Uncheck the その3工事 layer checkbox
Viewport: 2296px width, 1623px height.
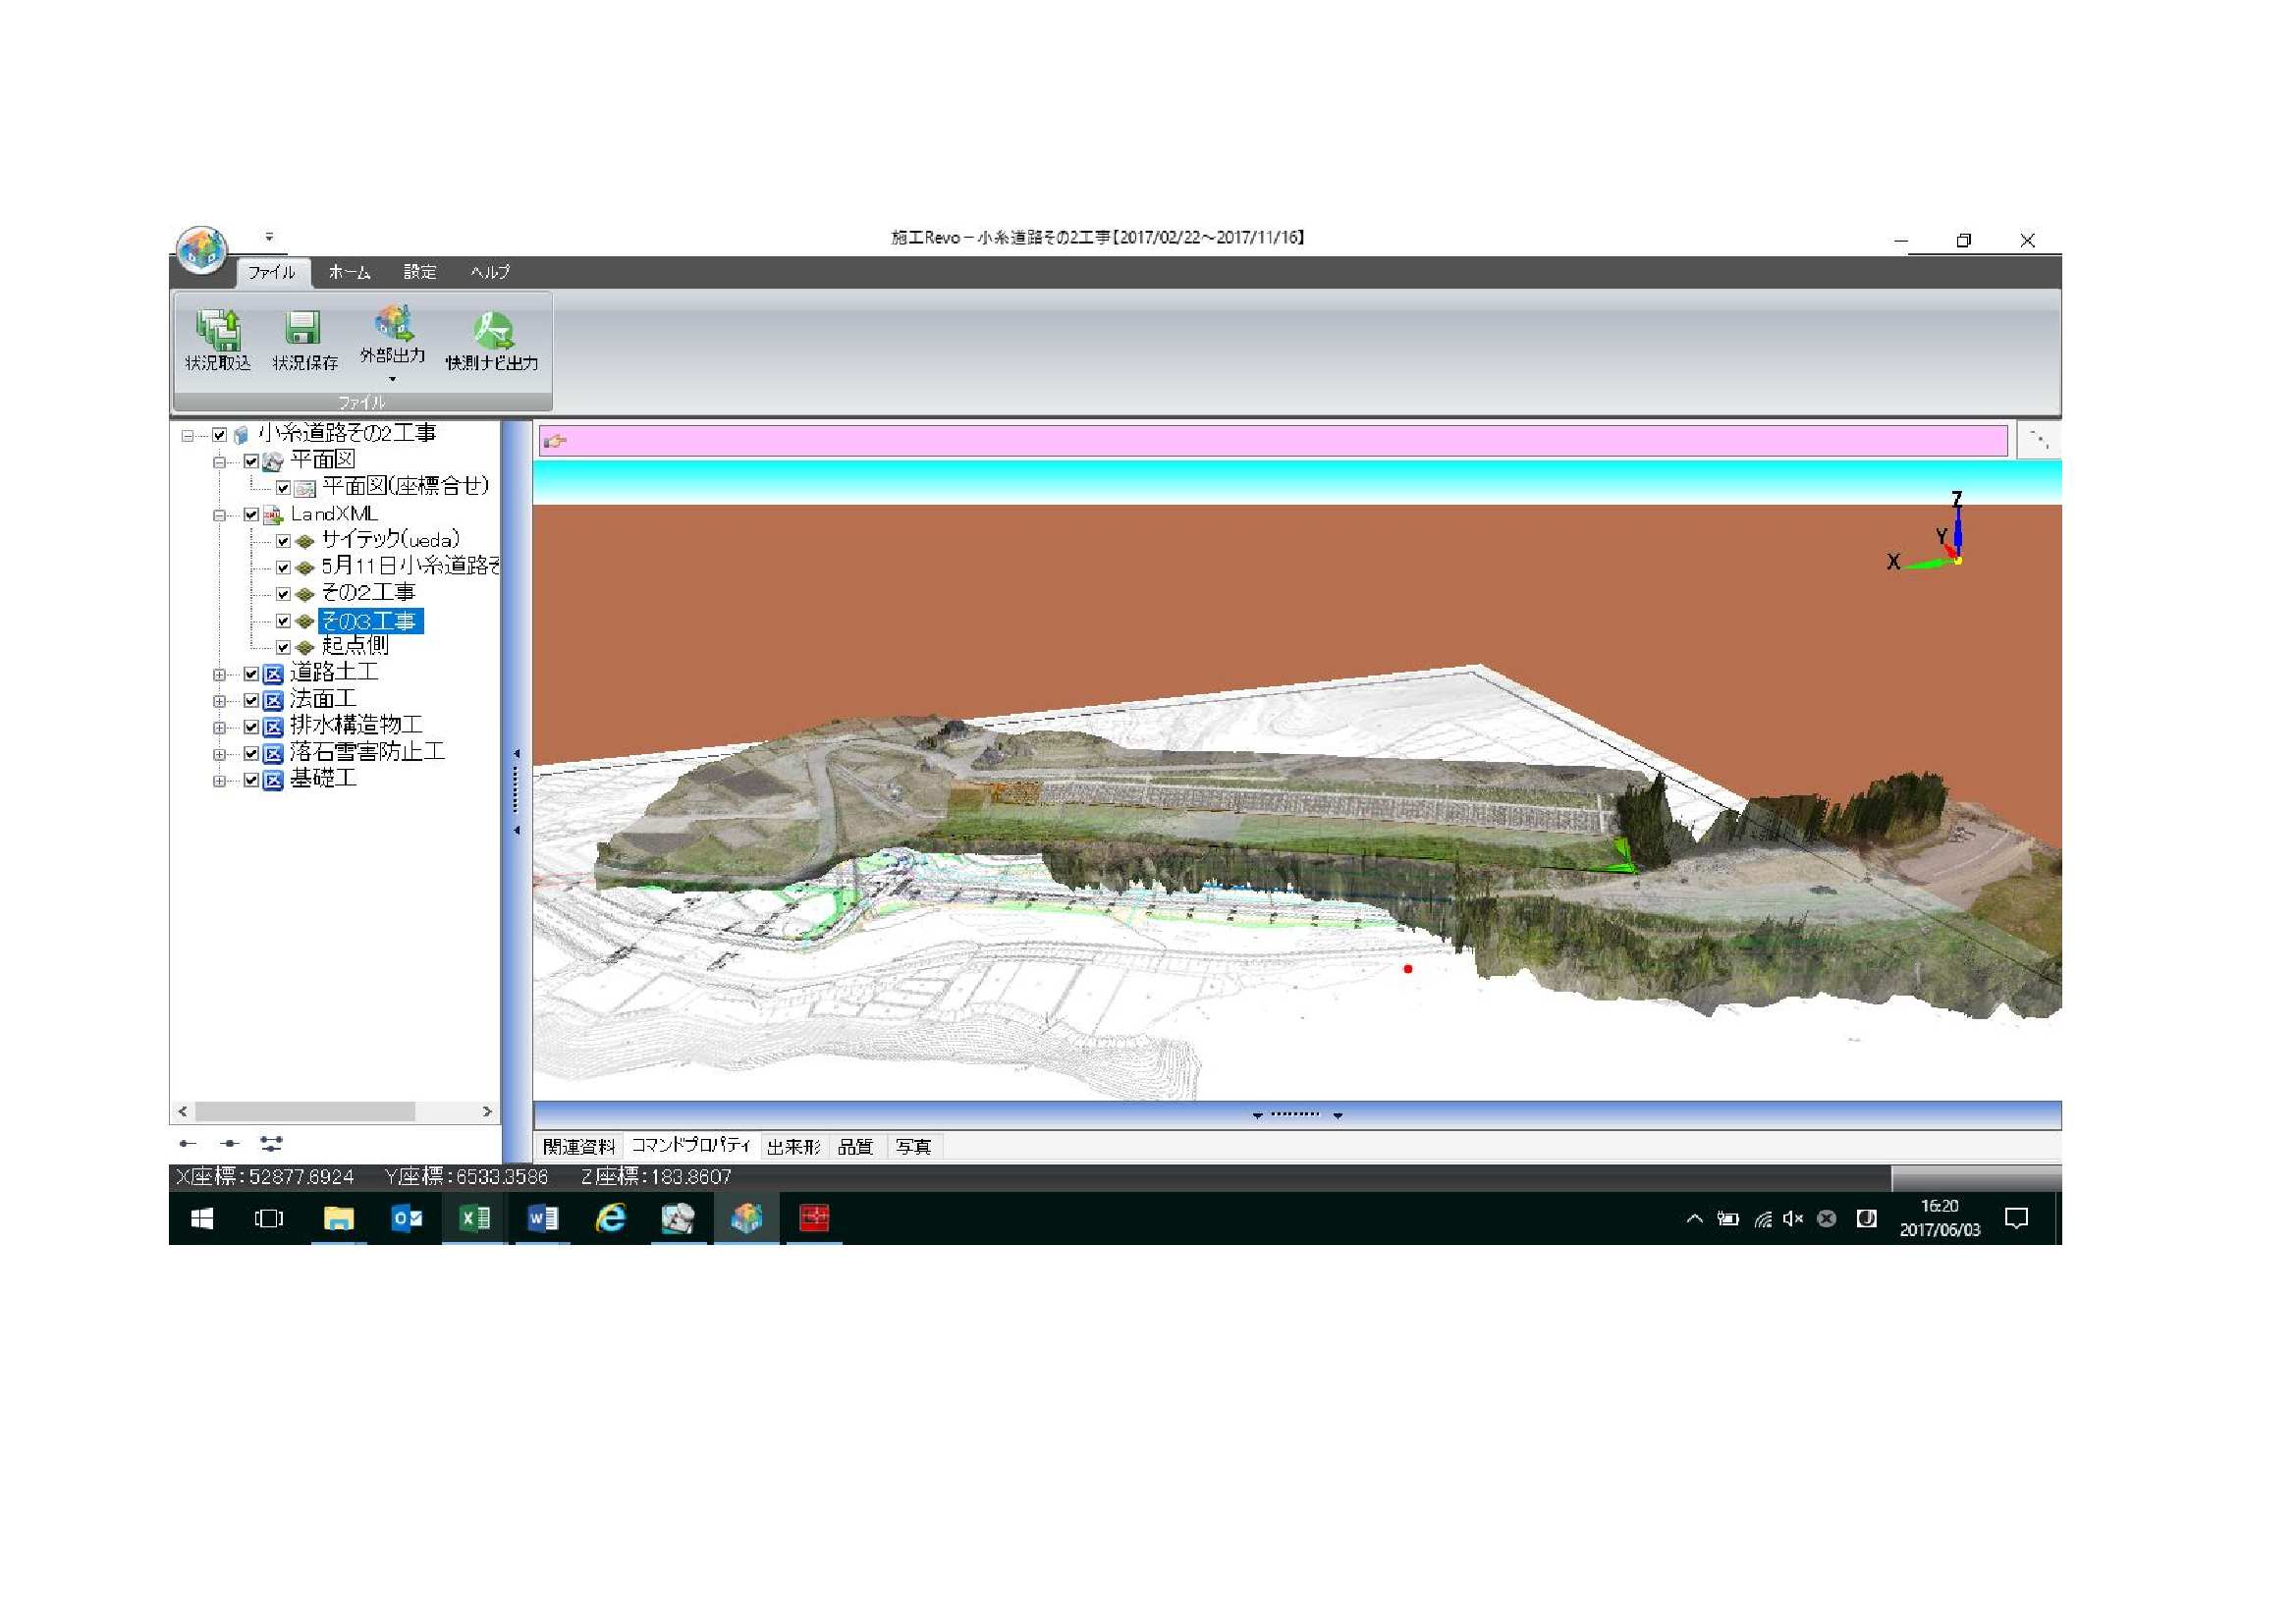pyautogui.click(x=283, y=621)
